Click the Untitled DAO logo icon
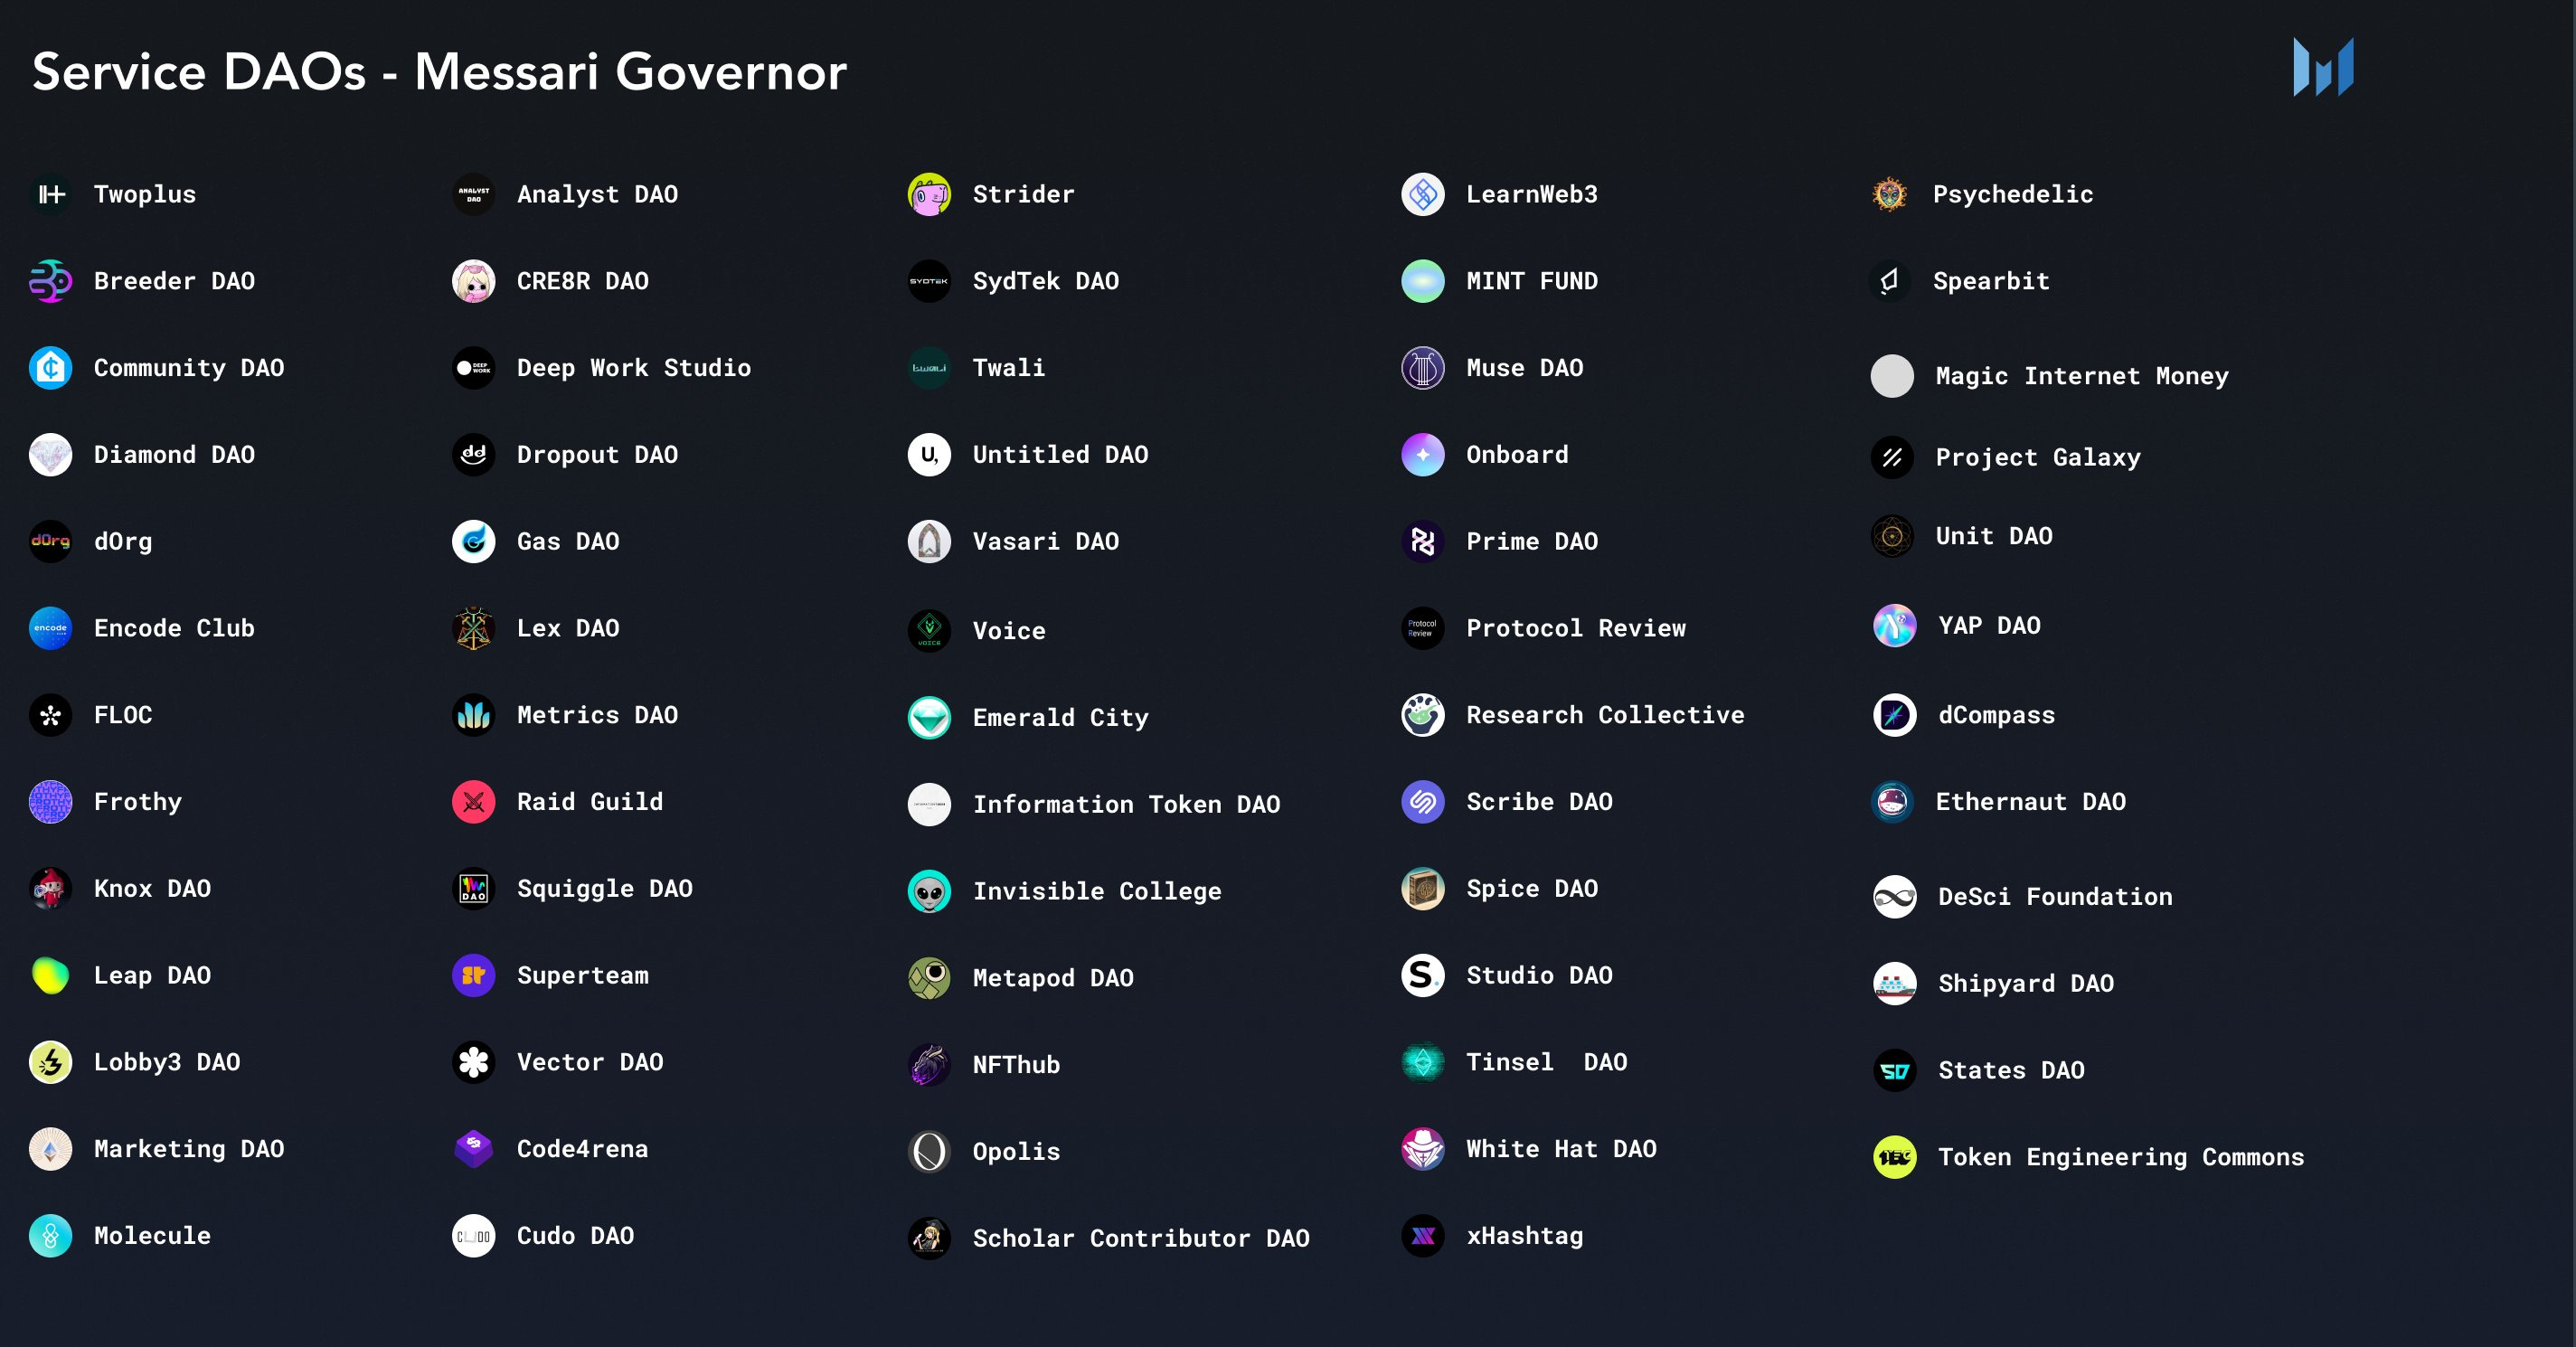The width and height of the screenshot is (2576, 1347). (929, 455)
